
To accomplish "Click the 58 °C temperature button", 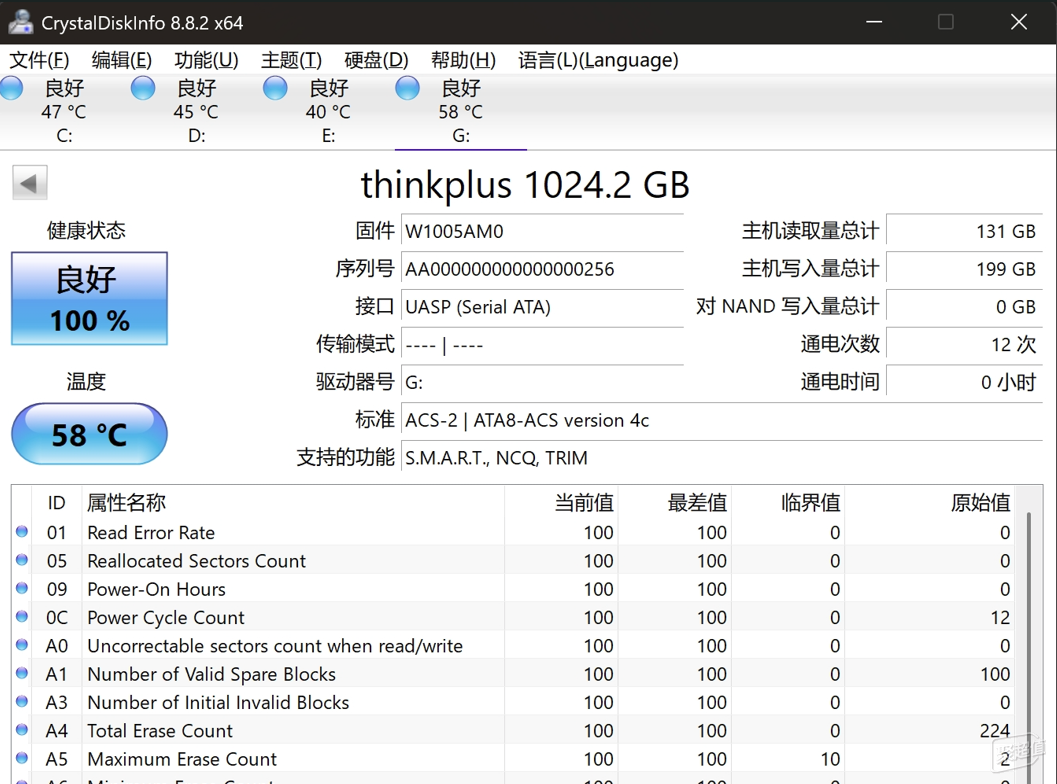I will [x=90, y=434].
